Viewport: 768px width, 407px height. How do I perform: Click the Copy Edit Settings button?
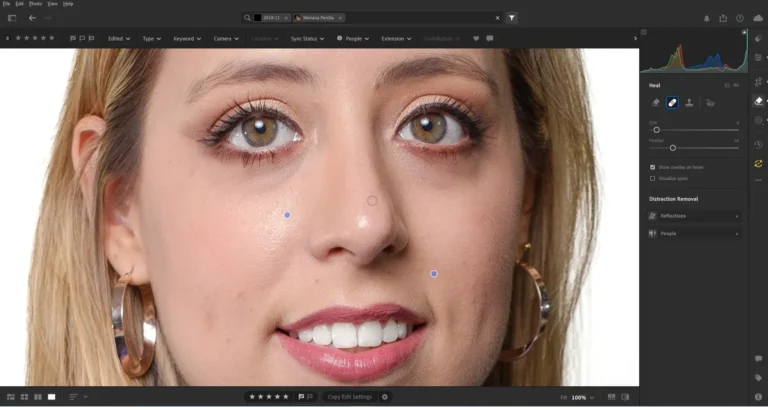pyautogui.click(x=349, y=397)
